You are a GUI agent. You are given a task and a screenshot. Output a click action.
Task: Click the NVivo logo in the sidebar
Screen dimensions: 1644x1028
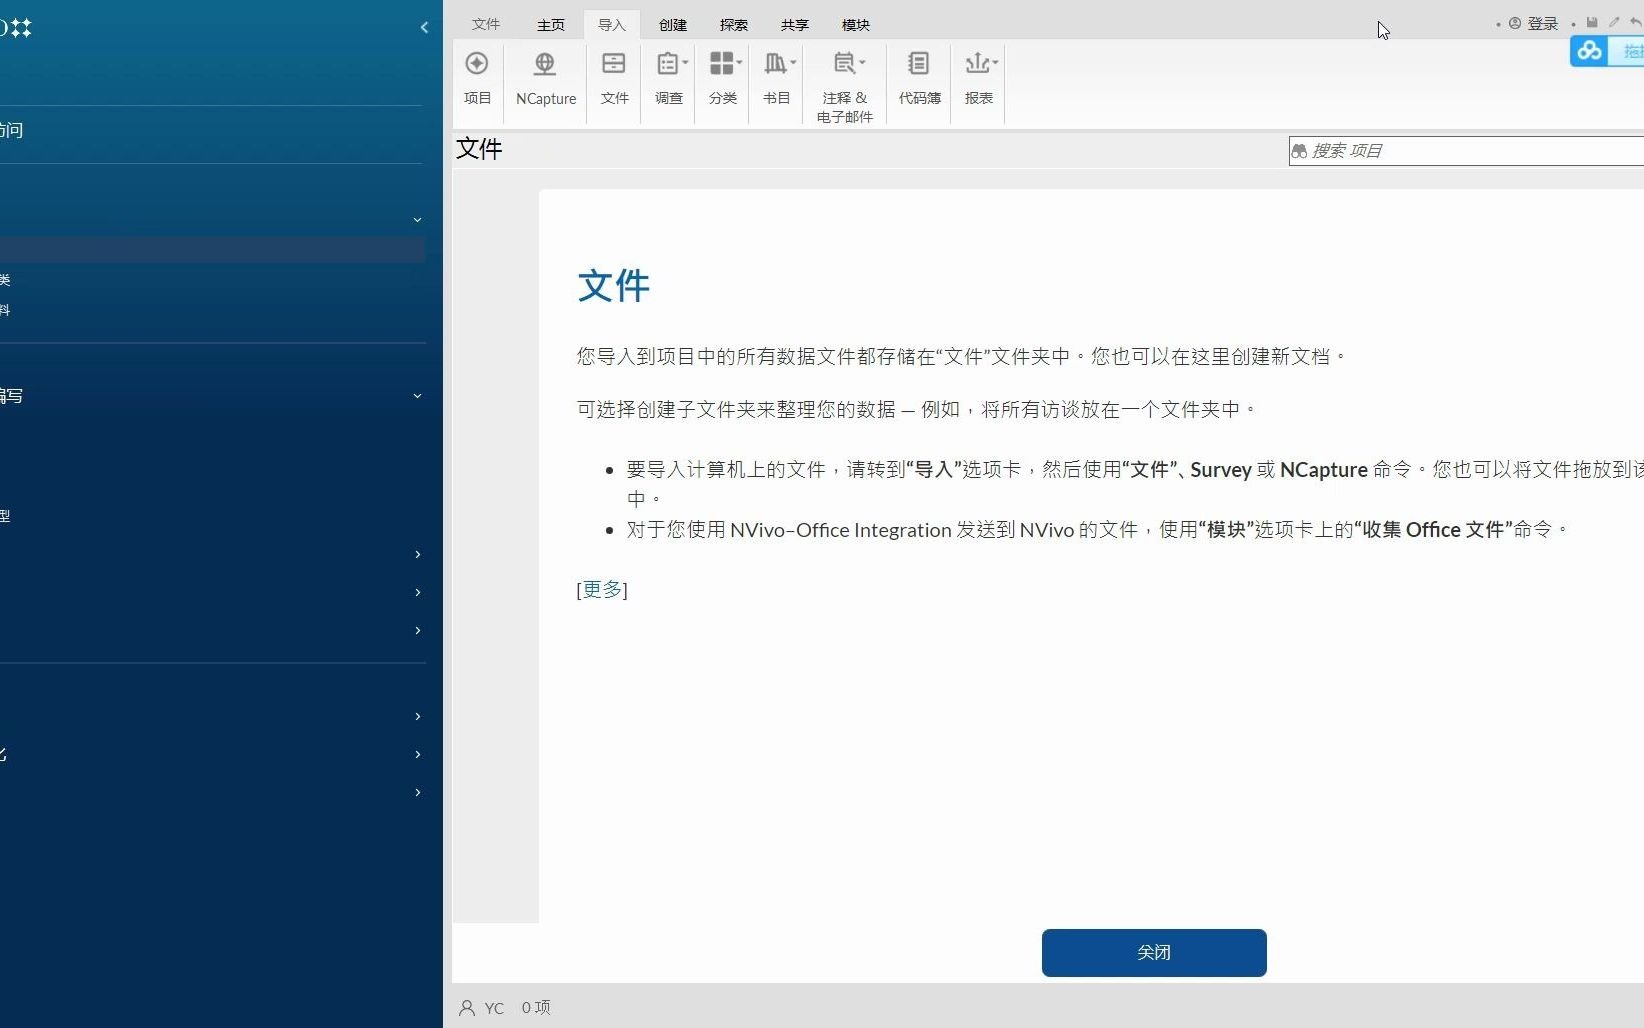(16, 28)
